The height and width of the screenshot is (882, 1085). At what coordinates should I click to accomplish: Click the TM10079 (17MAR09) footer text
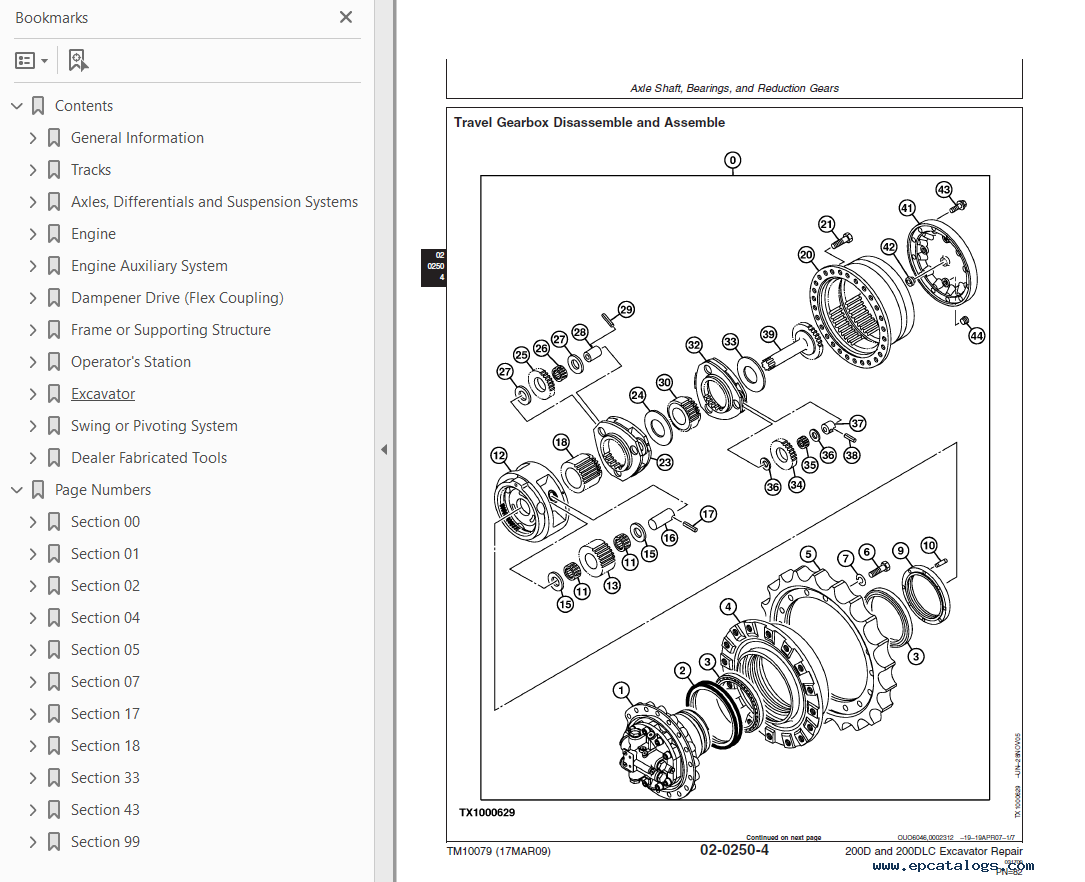coord(499,852)
